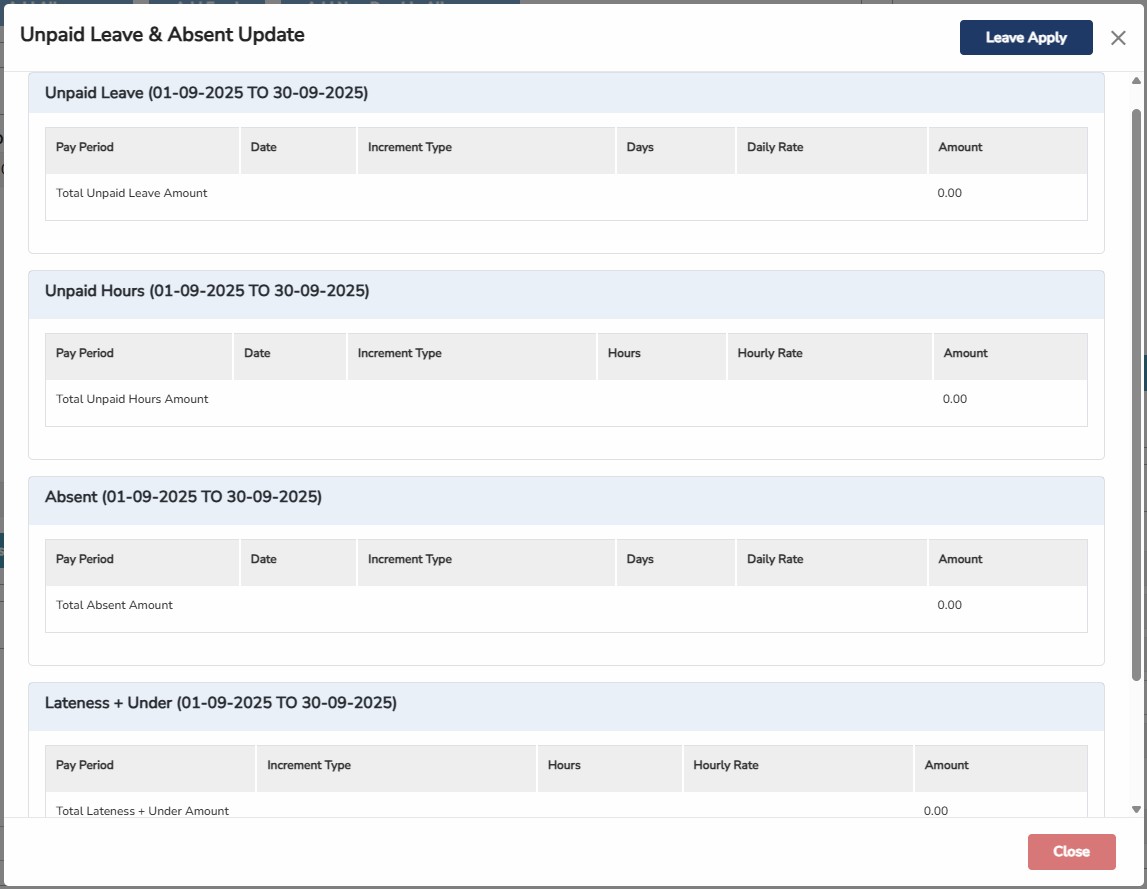Close the dialog with the X icon
This screenshot has height=889, width=1147.
(x=1118, y=38)
